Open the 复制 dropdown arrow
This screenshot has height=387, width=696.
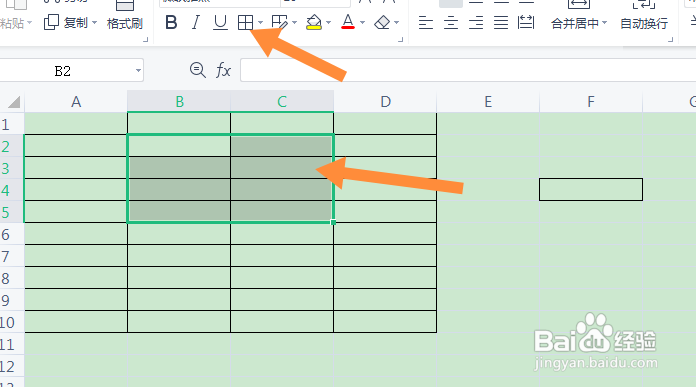pyautogui.click(x=95, y=23)
